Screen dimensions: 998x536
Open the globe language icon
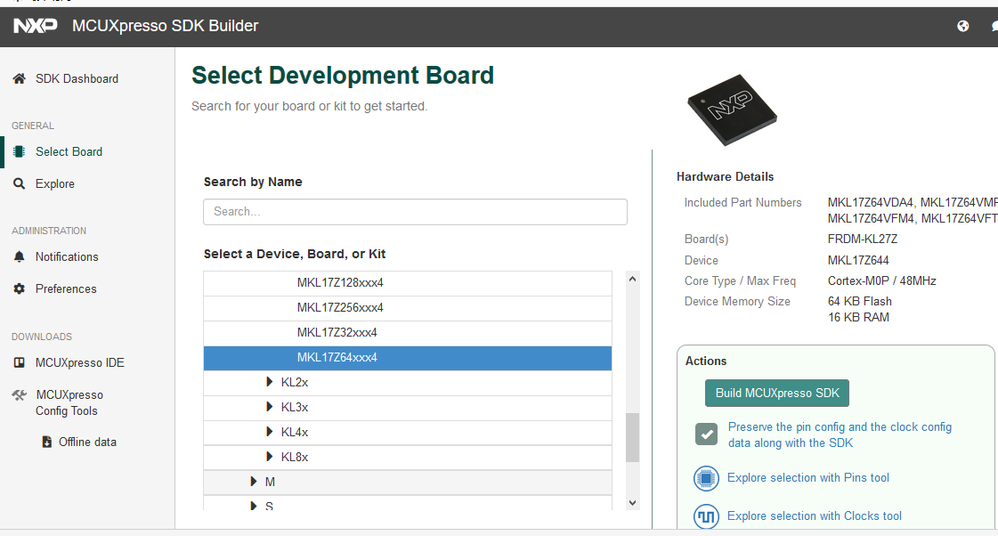click(x=963, y=25)
